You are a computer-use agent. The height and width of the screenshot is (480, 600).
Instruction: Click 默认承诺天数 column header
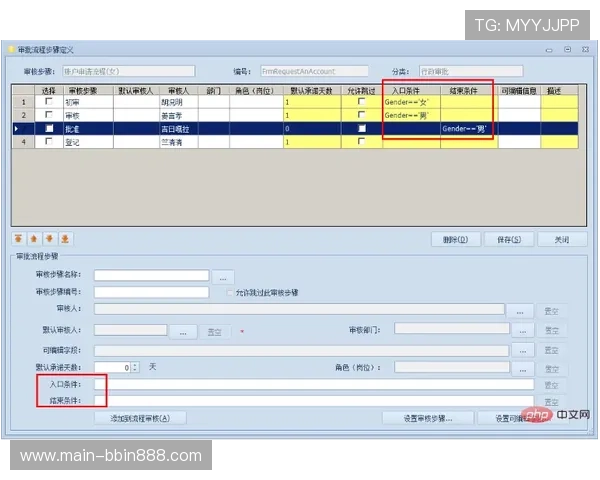pyautogui.click(x=311, y=91)
